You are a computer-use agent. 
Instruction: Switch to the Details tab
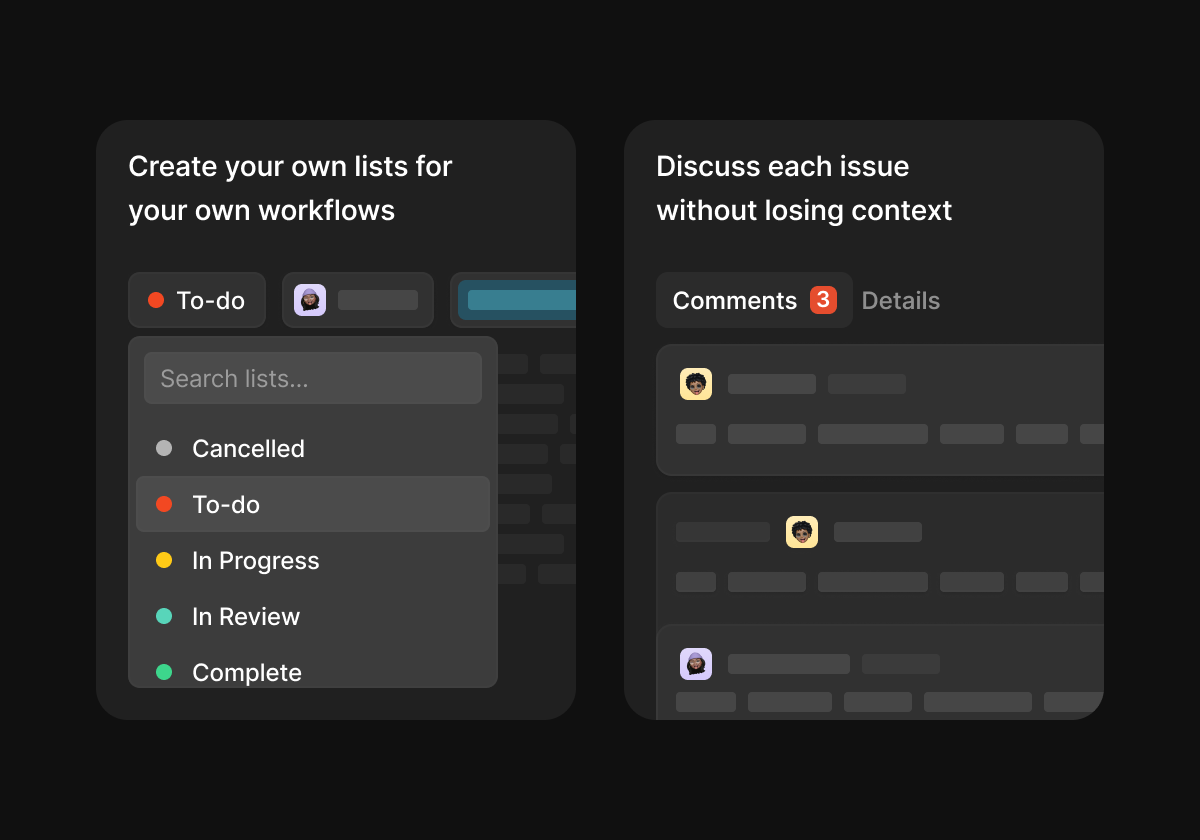[x=900, y=301]
